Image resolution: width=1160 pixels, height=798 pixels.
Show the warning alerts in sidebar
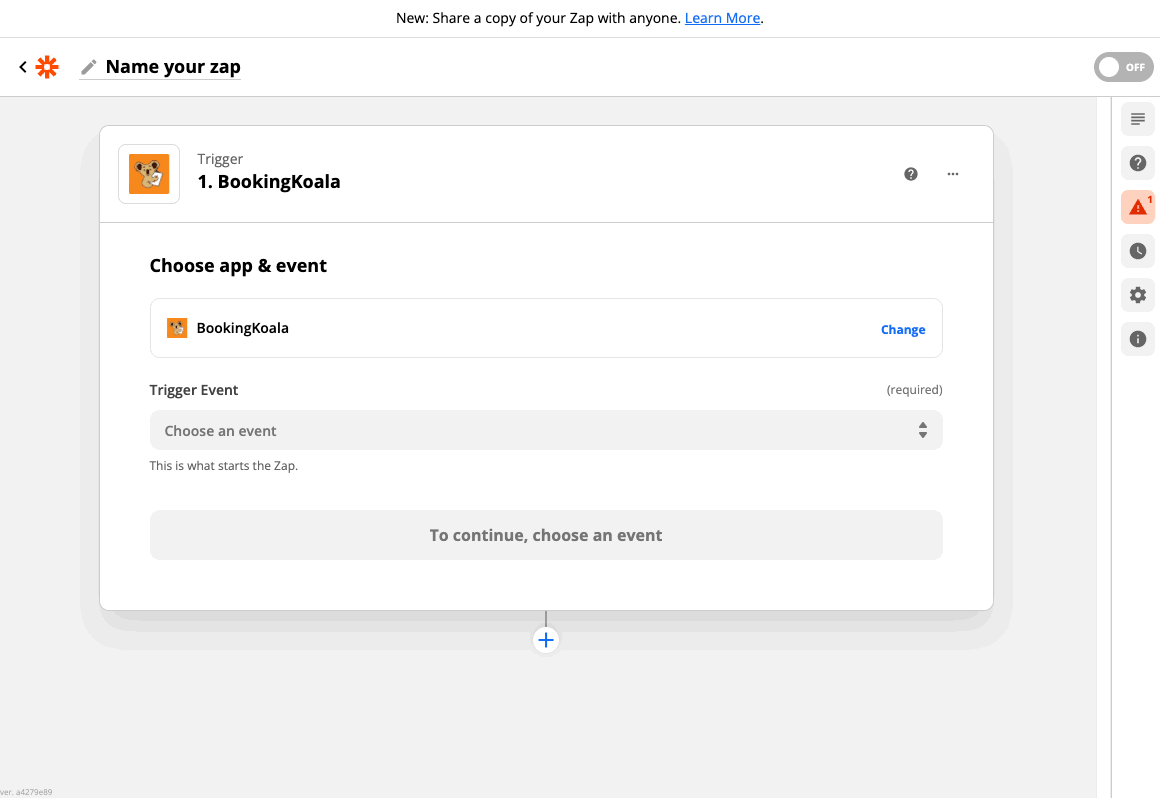pyautogui.click(x=1137, y=207)
